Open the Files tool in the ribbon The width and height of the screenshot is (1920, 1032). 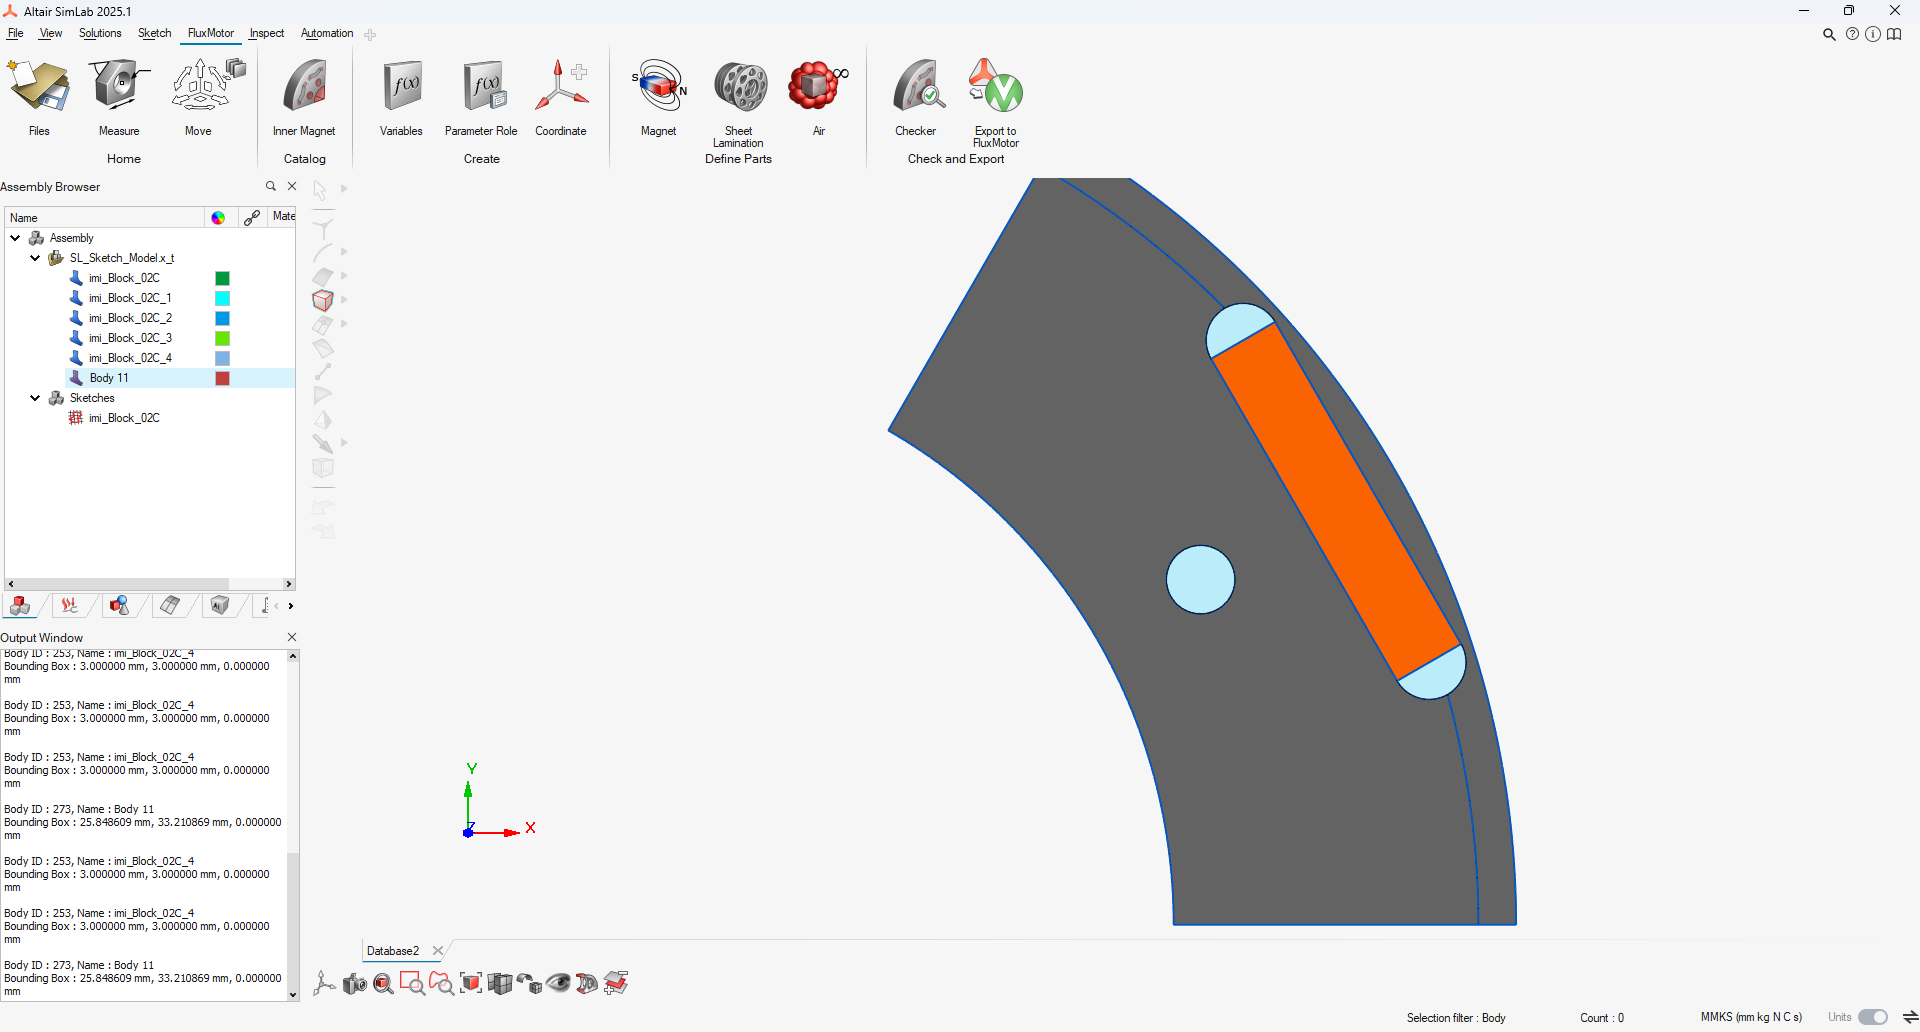(x=39, y=97)
